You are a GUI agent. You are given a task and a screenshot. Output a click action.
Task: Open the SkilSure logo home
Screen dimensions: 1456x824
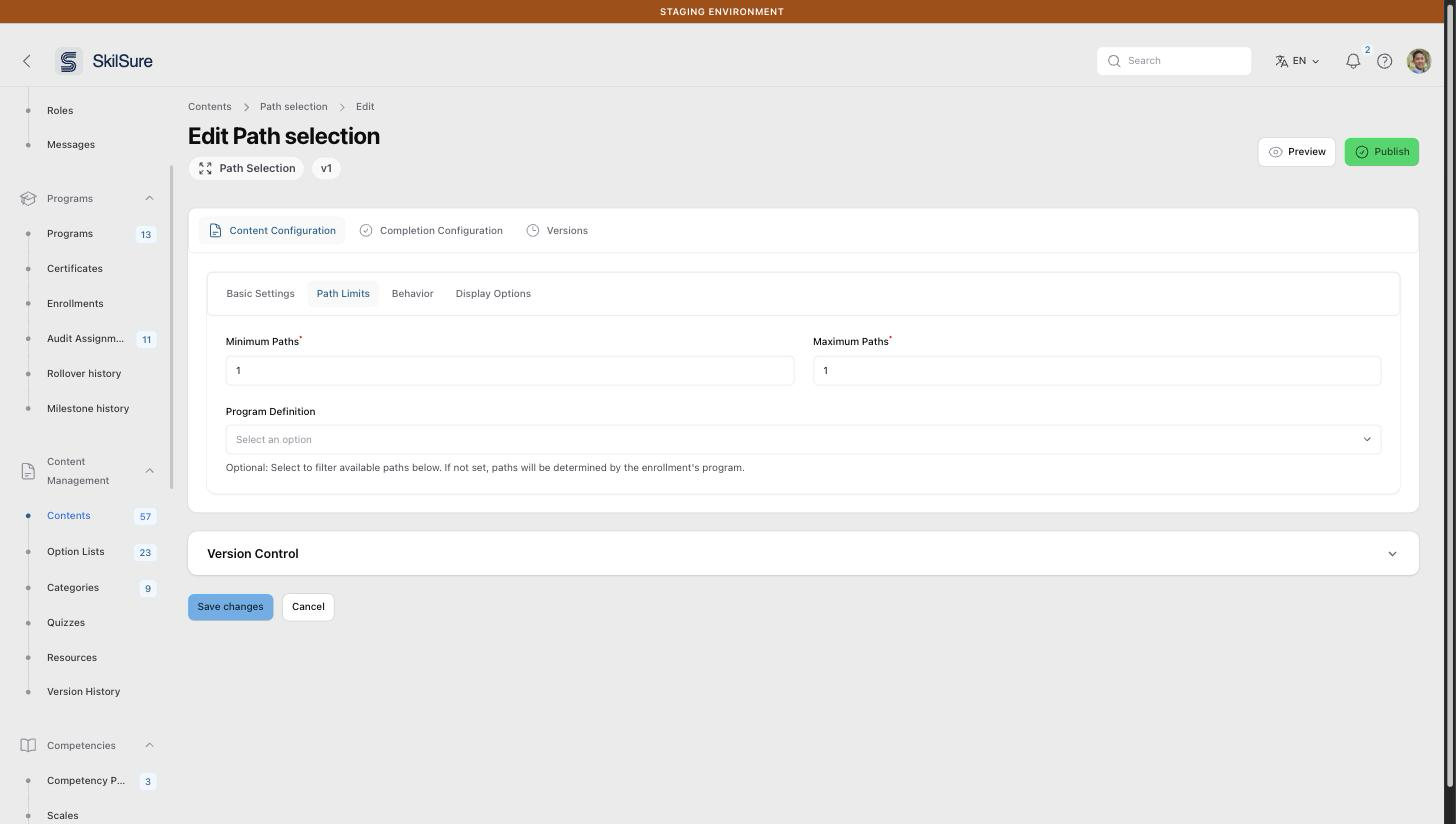click(x=105, y=61)
